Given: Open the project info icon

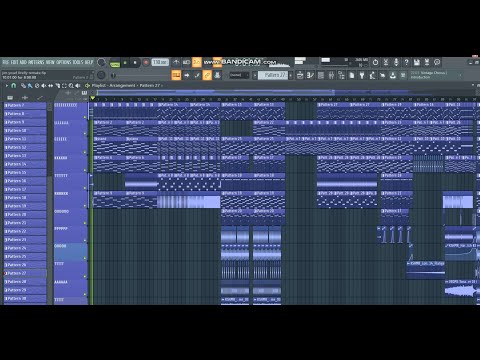Looking at the screenshot, I should 437,62.
